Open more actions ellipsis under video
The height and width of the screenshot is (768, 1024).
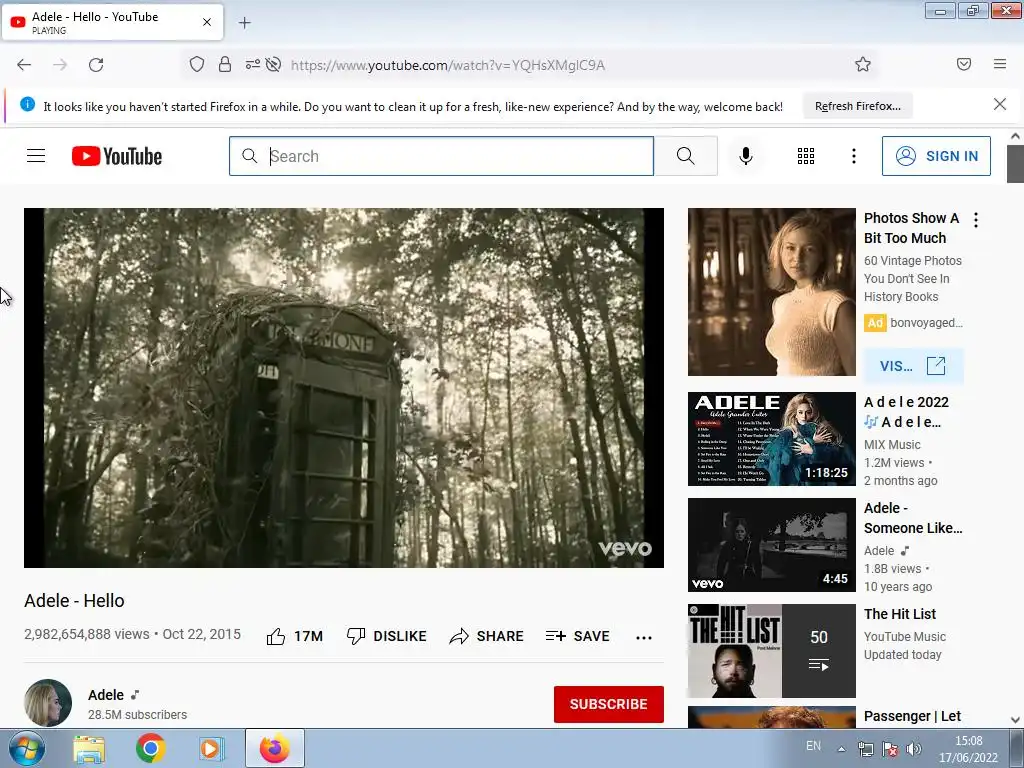tap(644, 637)
